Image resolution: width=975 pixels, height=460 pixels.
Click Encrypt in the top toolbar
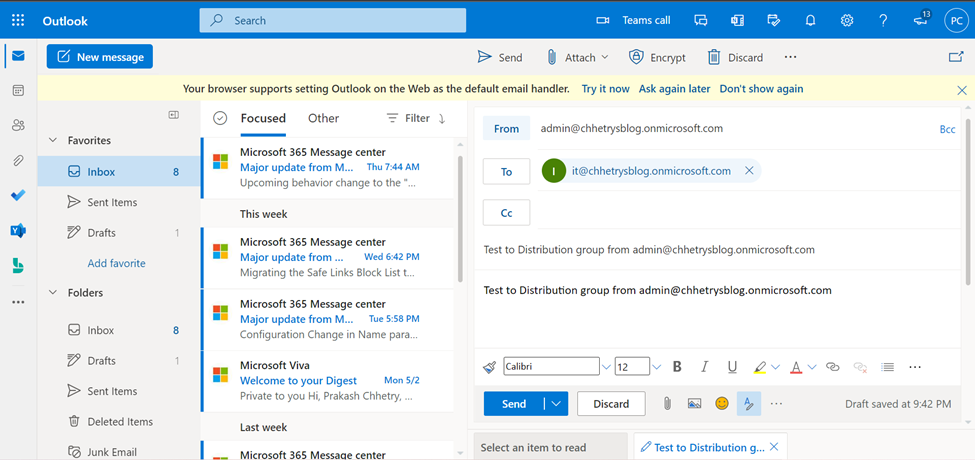point(657,57)
